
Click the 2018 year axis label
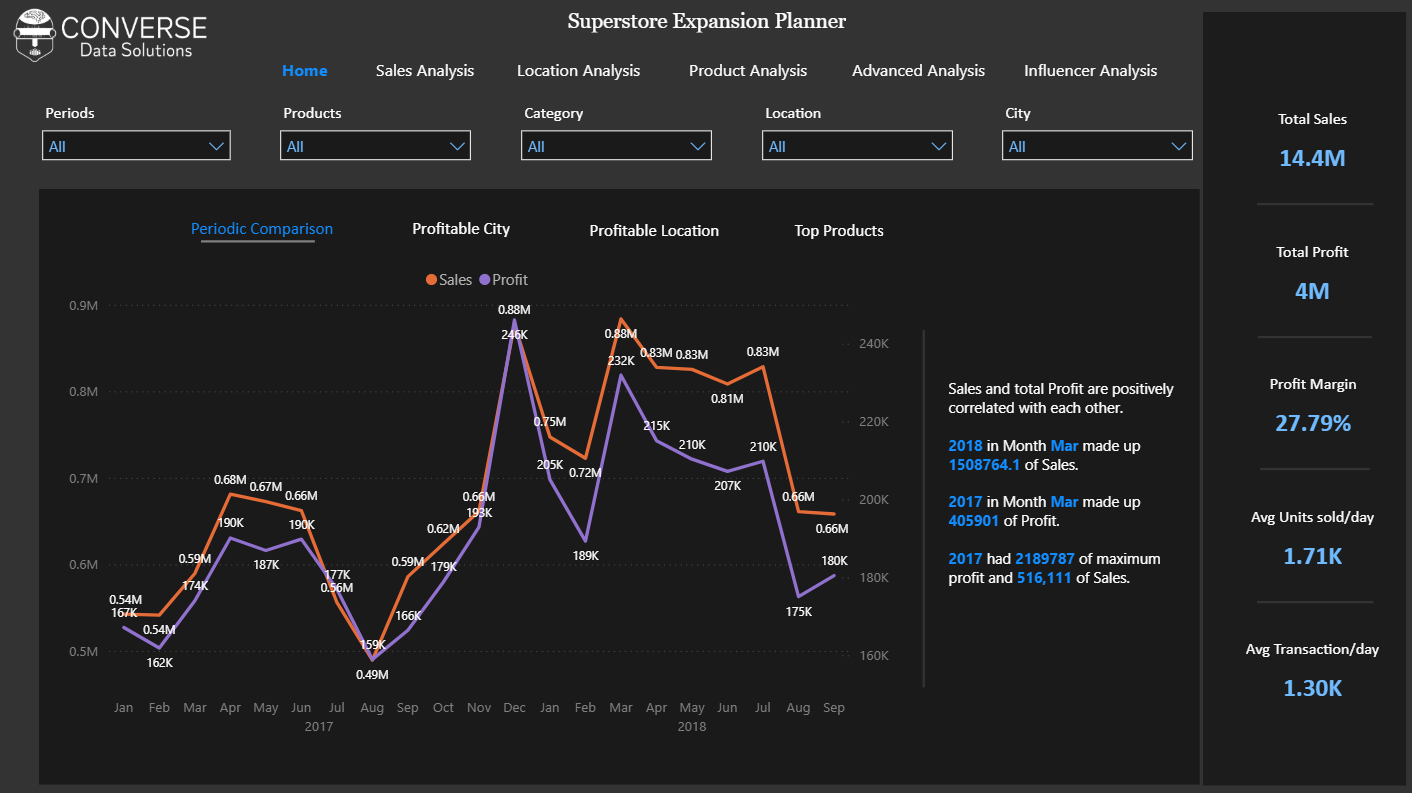click(x=692, y=727)
